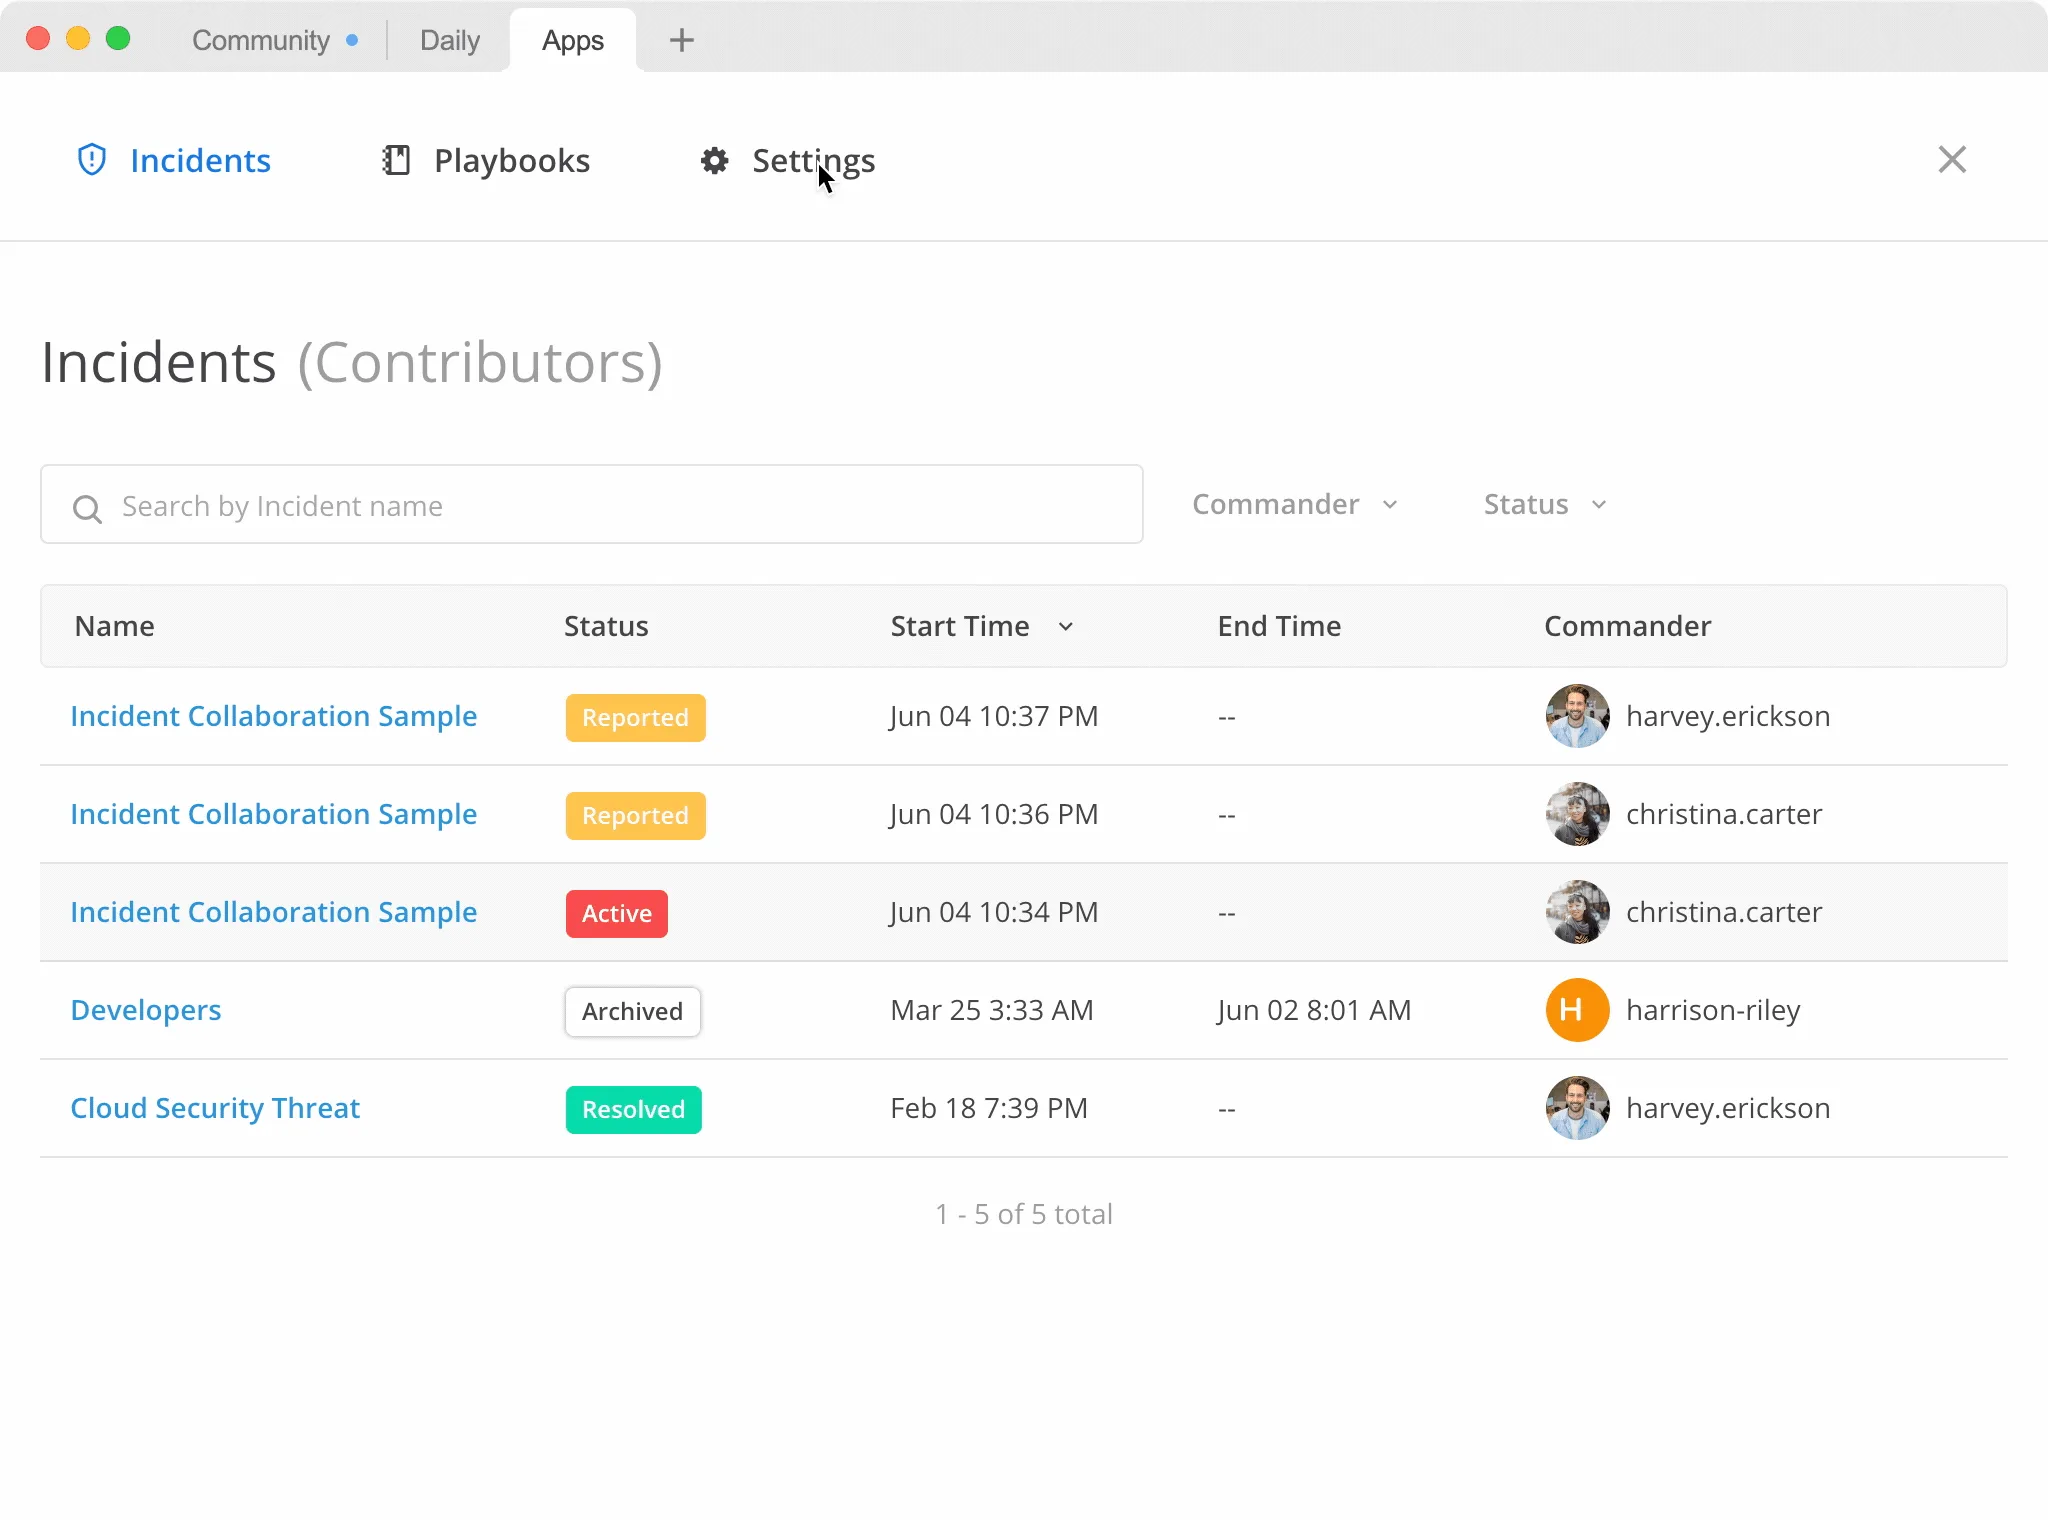Expand the Status filter dropdown
The width and height of the screenshot is (2048, 1520).
pos(1545,504)
